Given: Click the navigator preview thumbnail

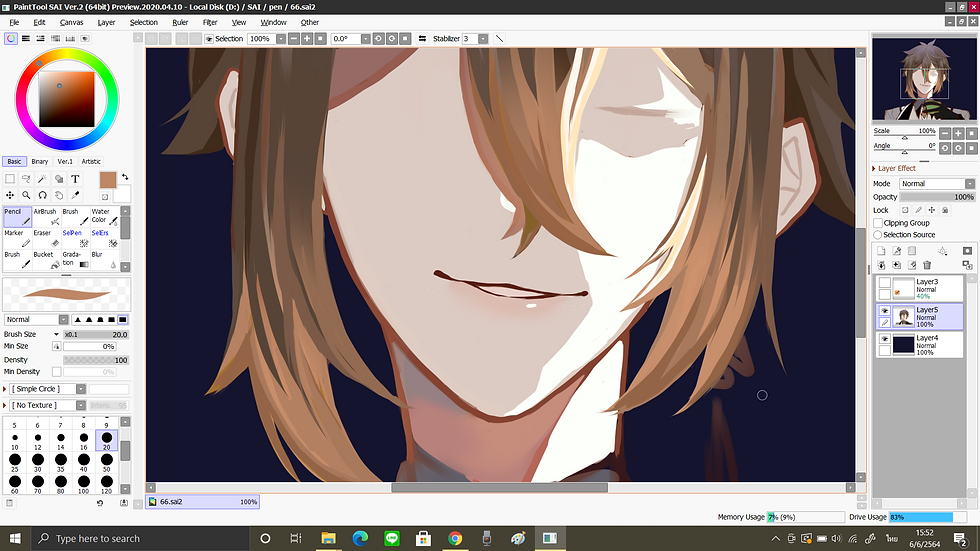Looking at the screenshot, I should [x=924, y=79].
